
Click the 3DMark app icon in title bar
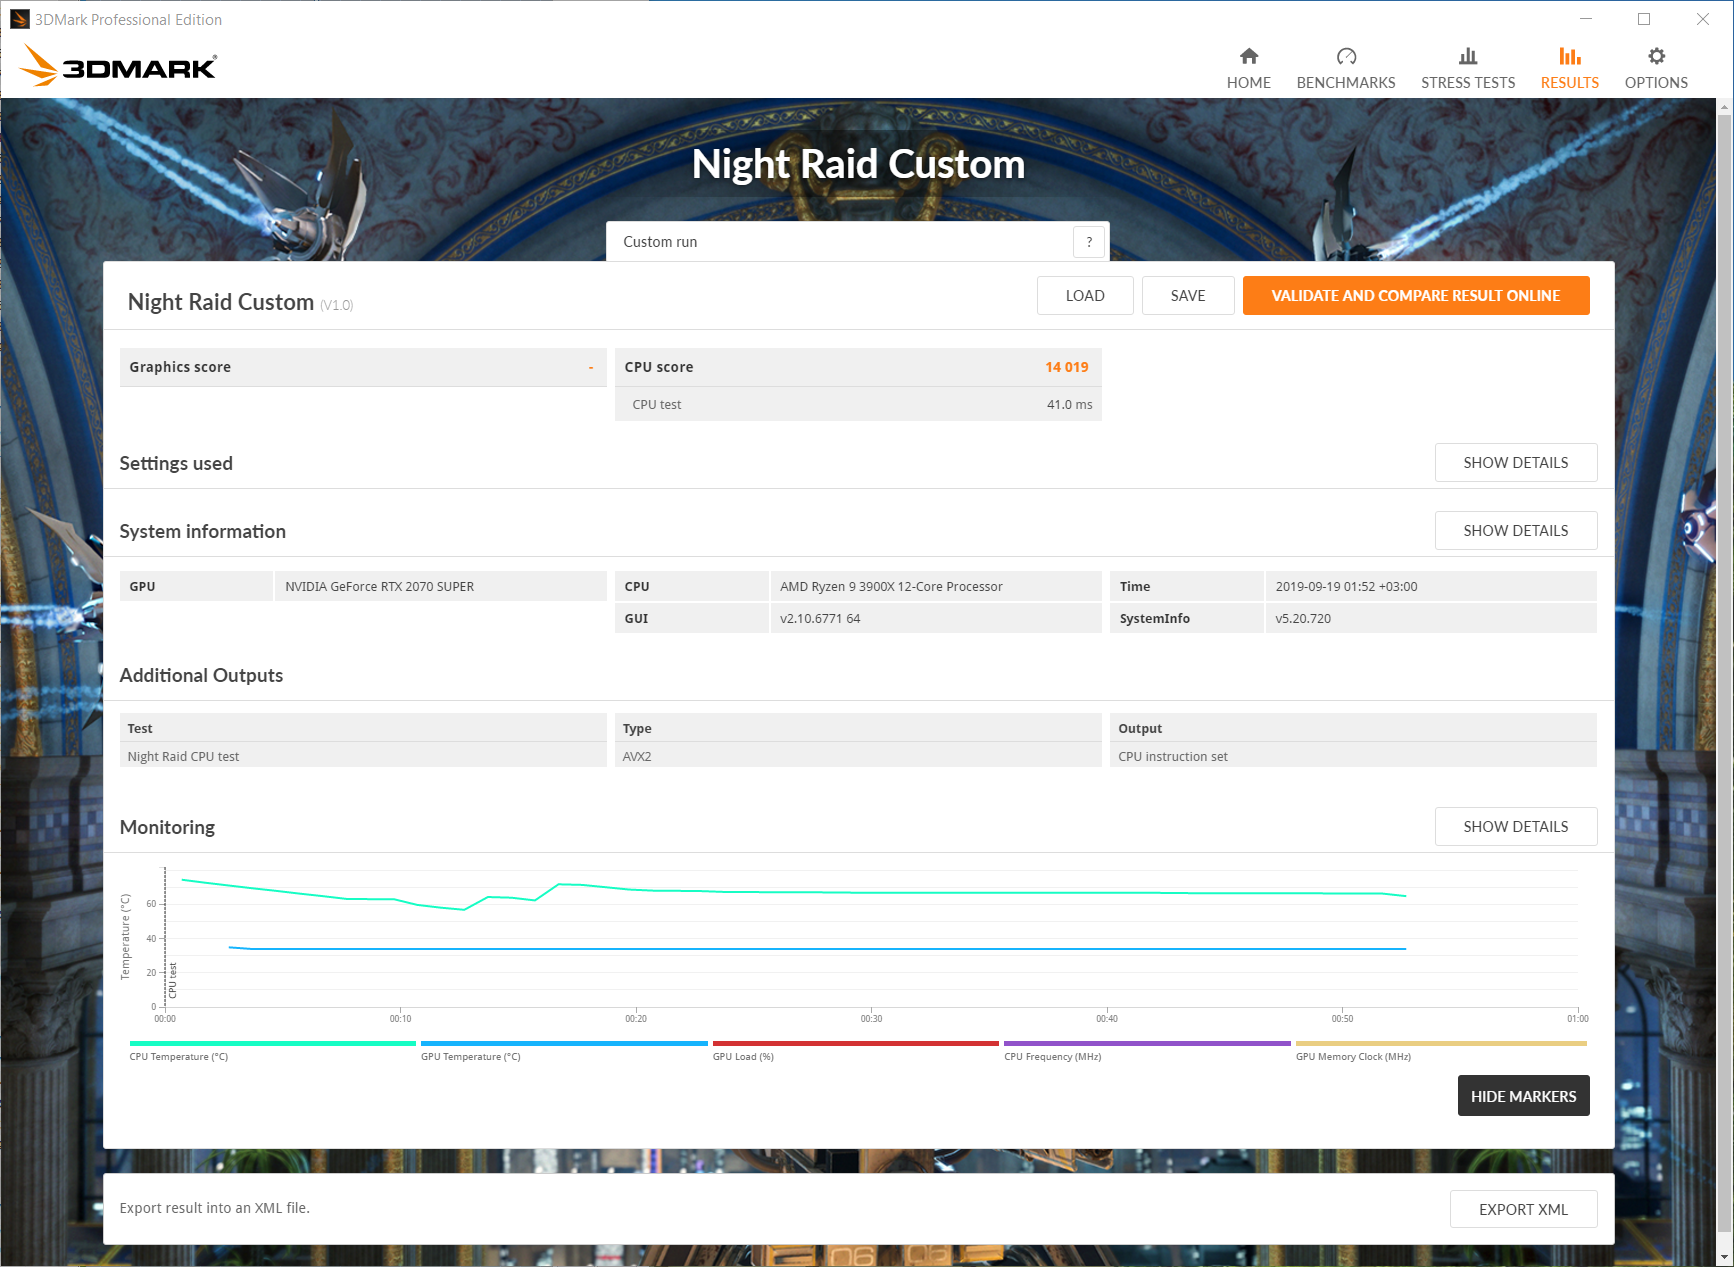point(19,19)
